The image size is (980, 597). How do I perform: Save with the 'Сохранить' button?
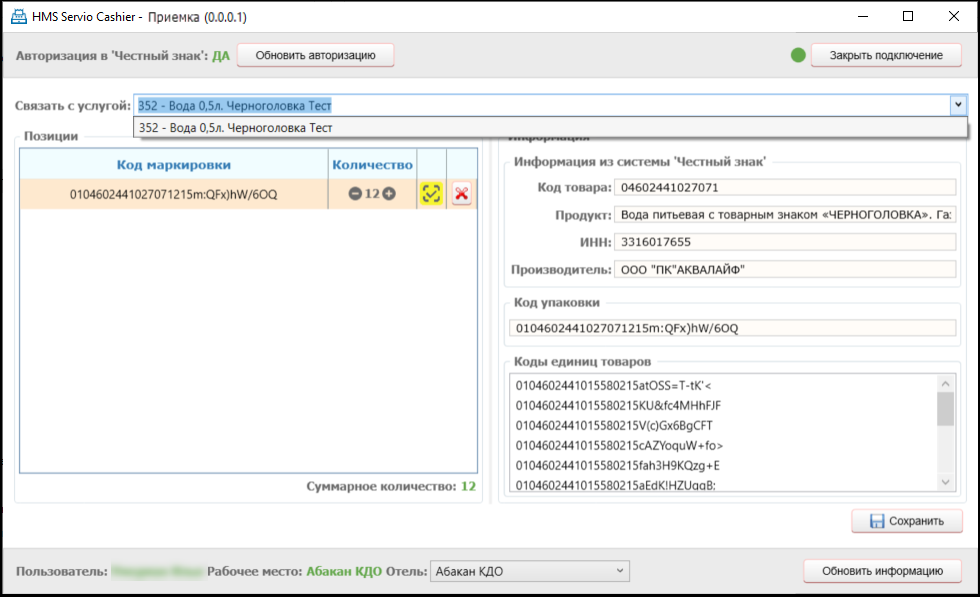(x=906, y=521)
